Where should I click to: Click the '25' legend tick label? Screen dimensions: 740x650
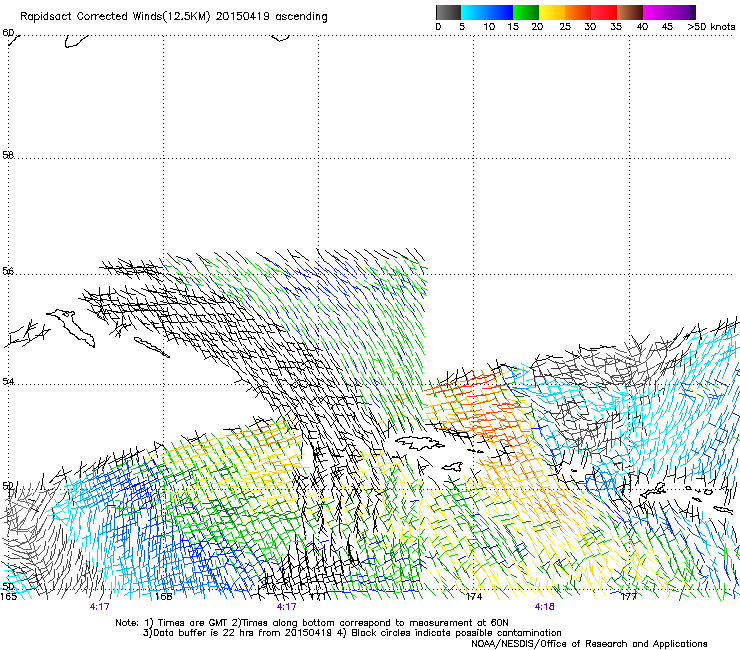coord(565,27)
